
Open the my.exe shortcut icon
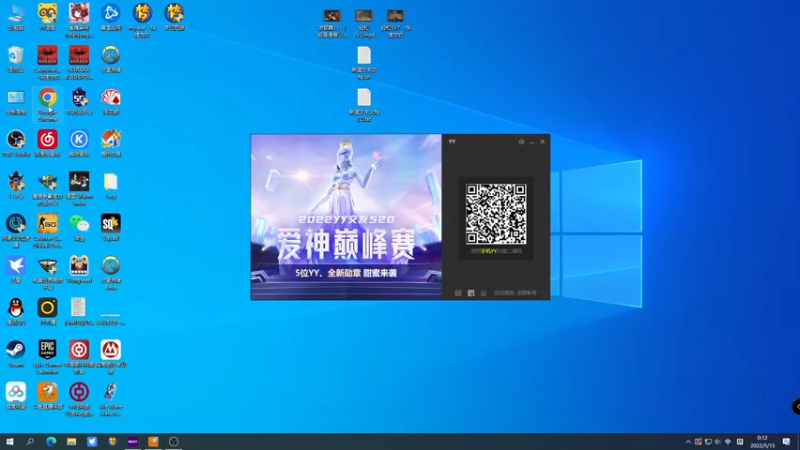pyautogui.click(x=142, y=20)
